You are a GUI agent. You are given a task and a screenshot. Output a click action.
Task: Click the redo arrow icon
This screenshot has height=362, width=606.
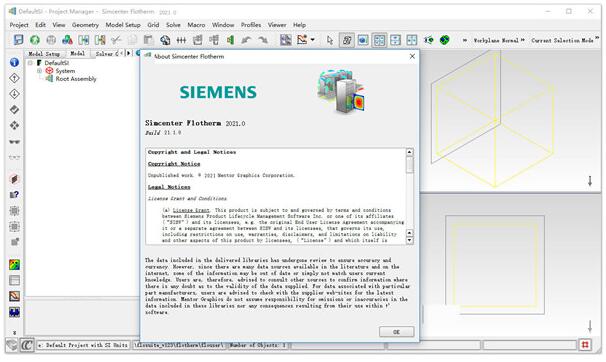tap(263, 40)
